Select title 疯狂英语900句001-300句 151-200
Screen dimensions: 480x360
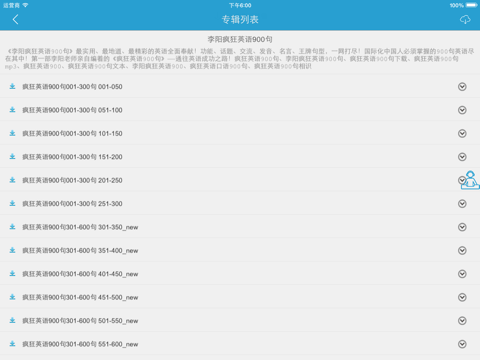(x=72, y=157)
